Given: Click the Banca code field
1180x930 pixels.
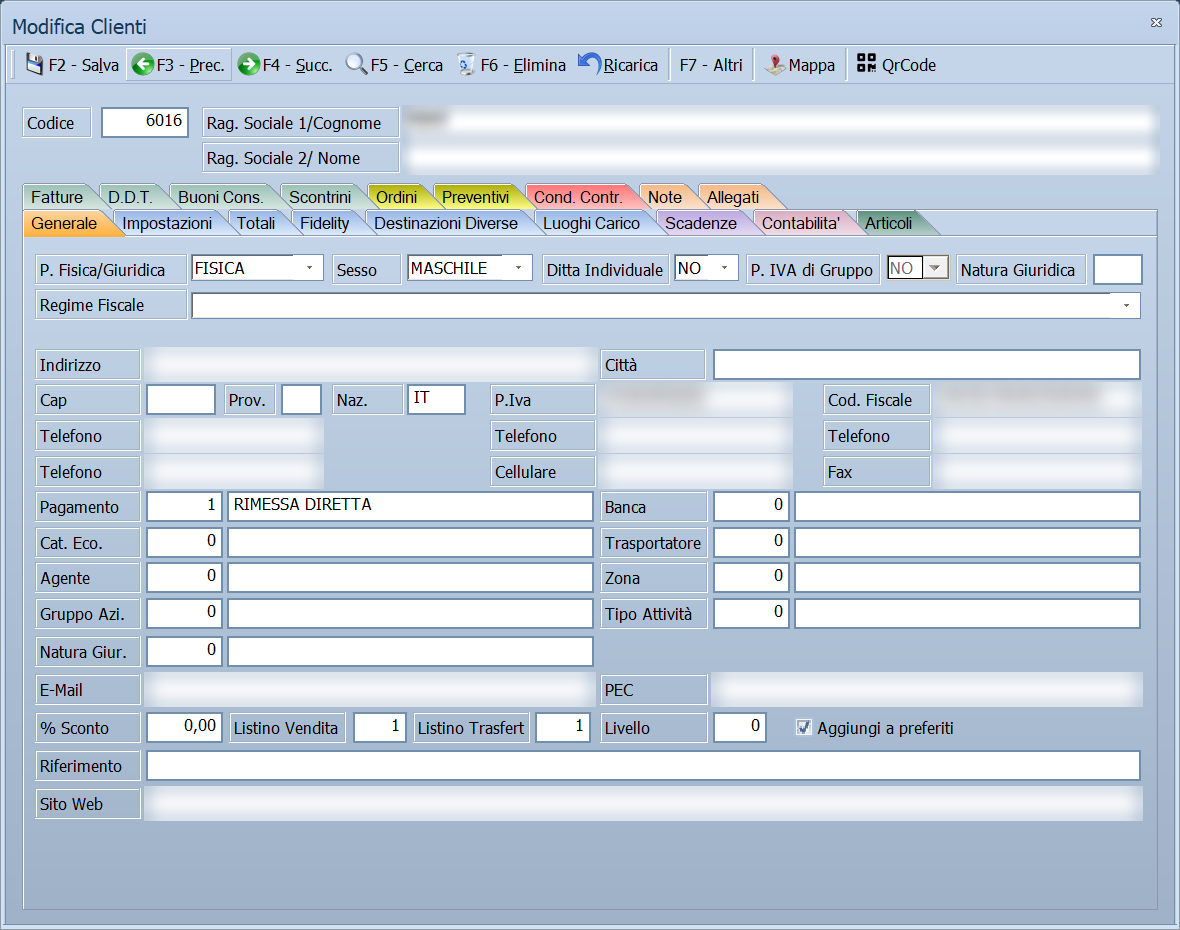Looking at the screenshot, I should point(751,506).
